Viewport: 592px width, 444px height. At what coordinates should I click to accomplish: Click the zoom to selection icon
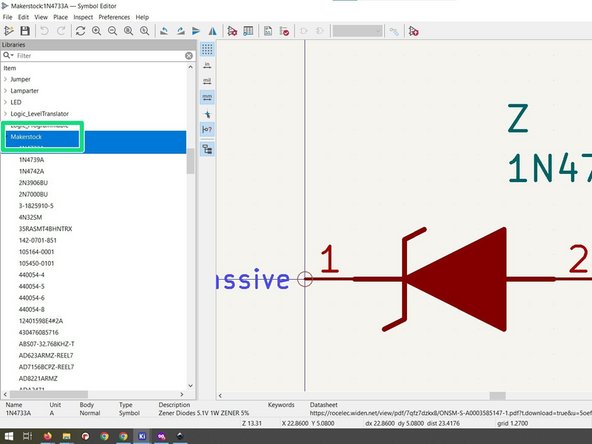[x=144, y=31]
